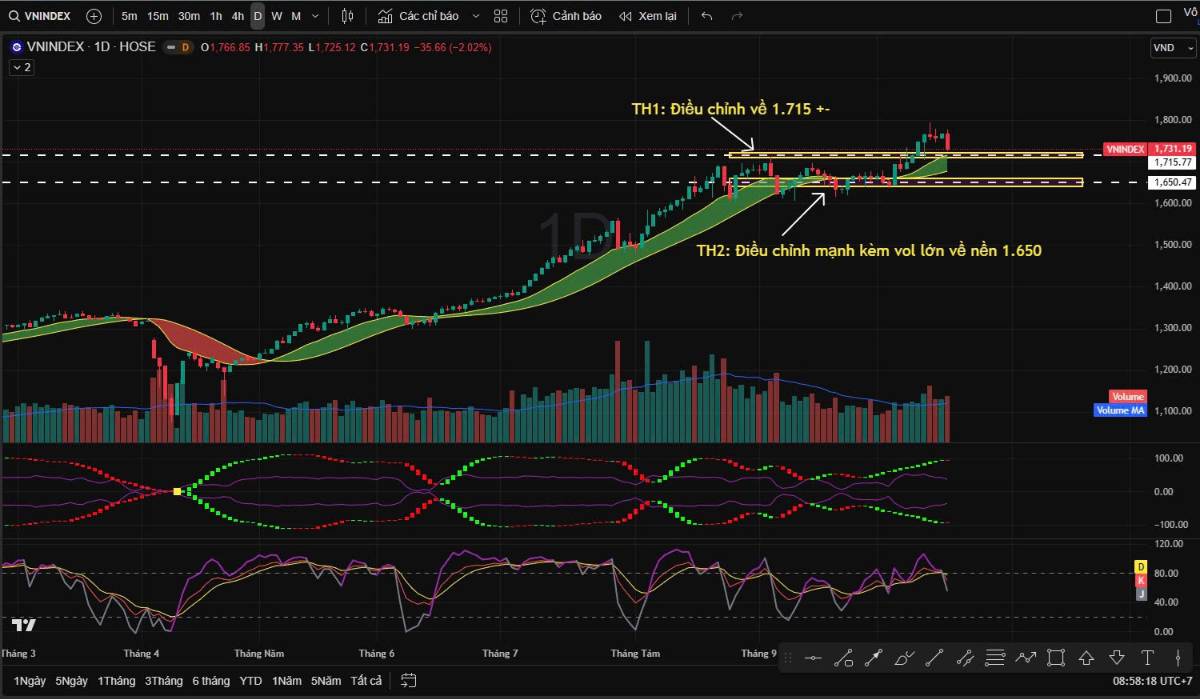Set range to 5Ngày
The width and height of the screenshot is (1200, 699).
click(x=71, y=681)
